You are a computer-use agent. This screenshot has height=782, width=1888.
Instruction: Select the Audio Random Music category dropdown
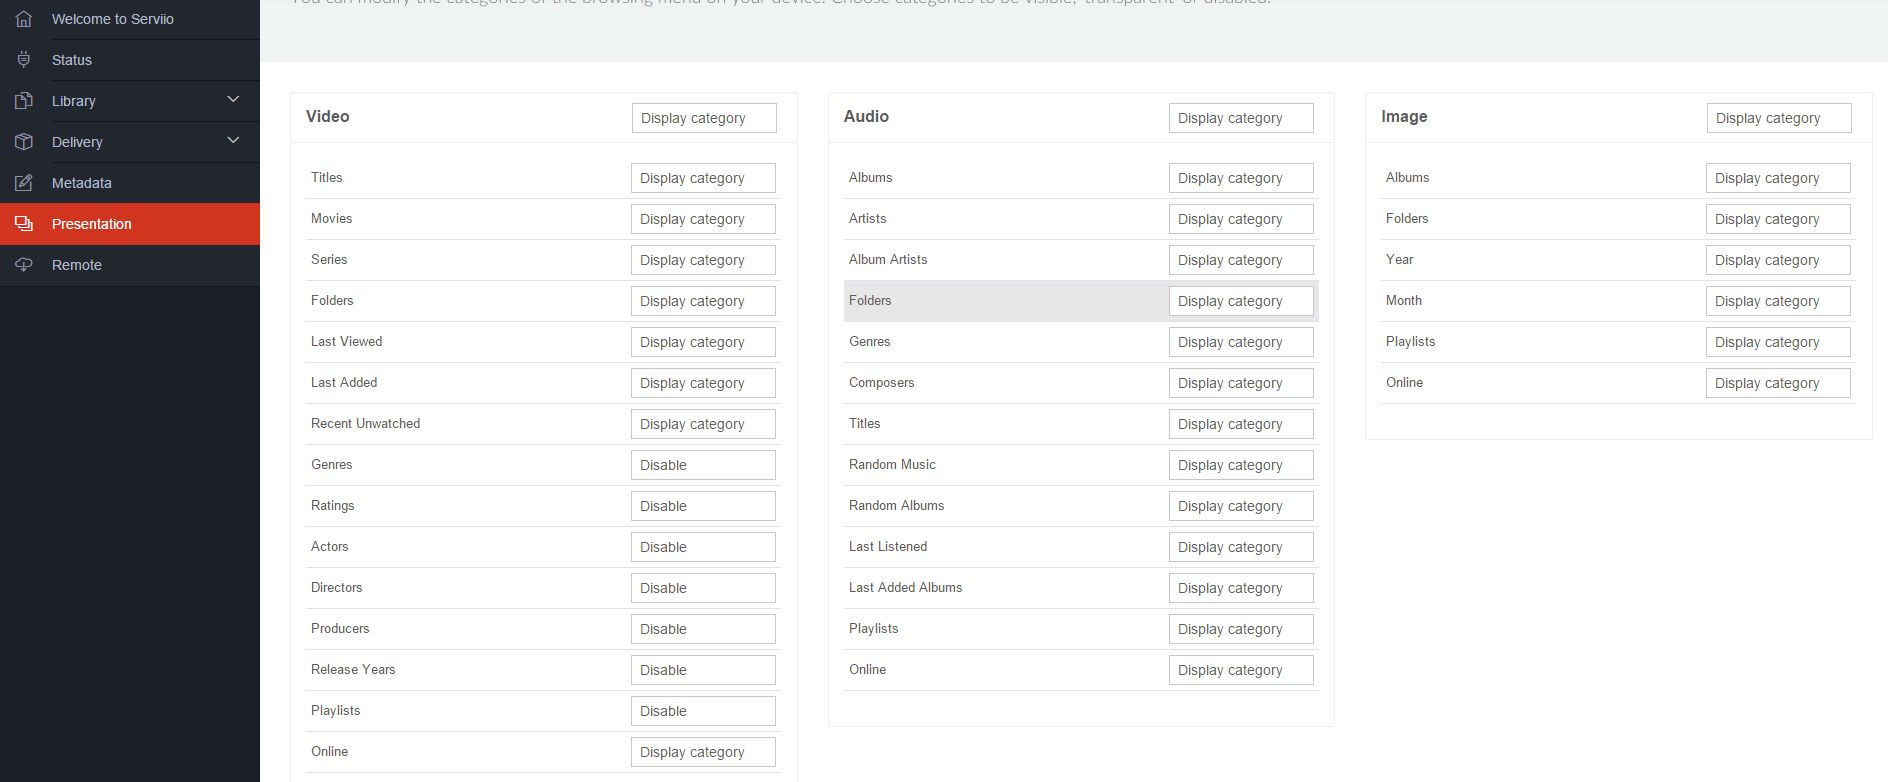point(1240,465)
